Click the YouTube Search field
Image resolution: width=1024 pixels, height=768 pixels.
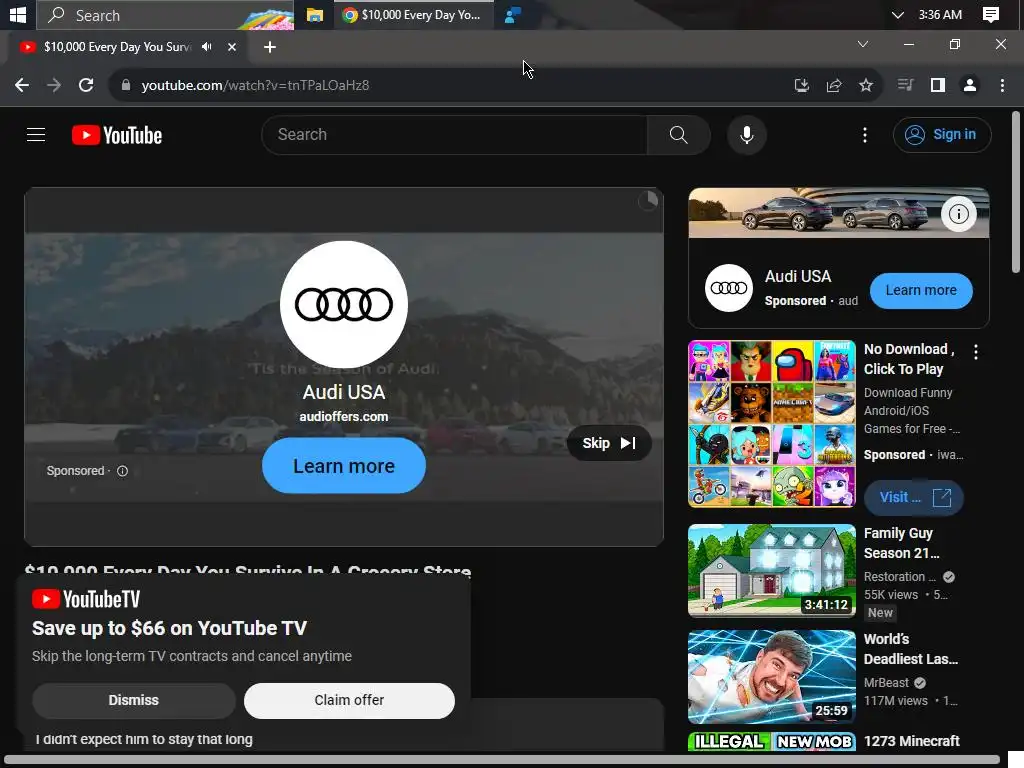[x=455, y=135]
